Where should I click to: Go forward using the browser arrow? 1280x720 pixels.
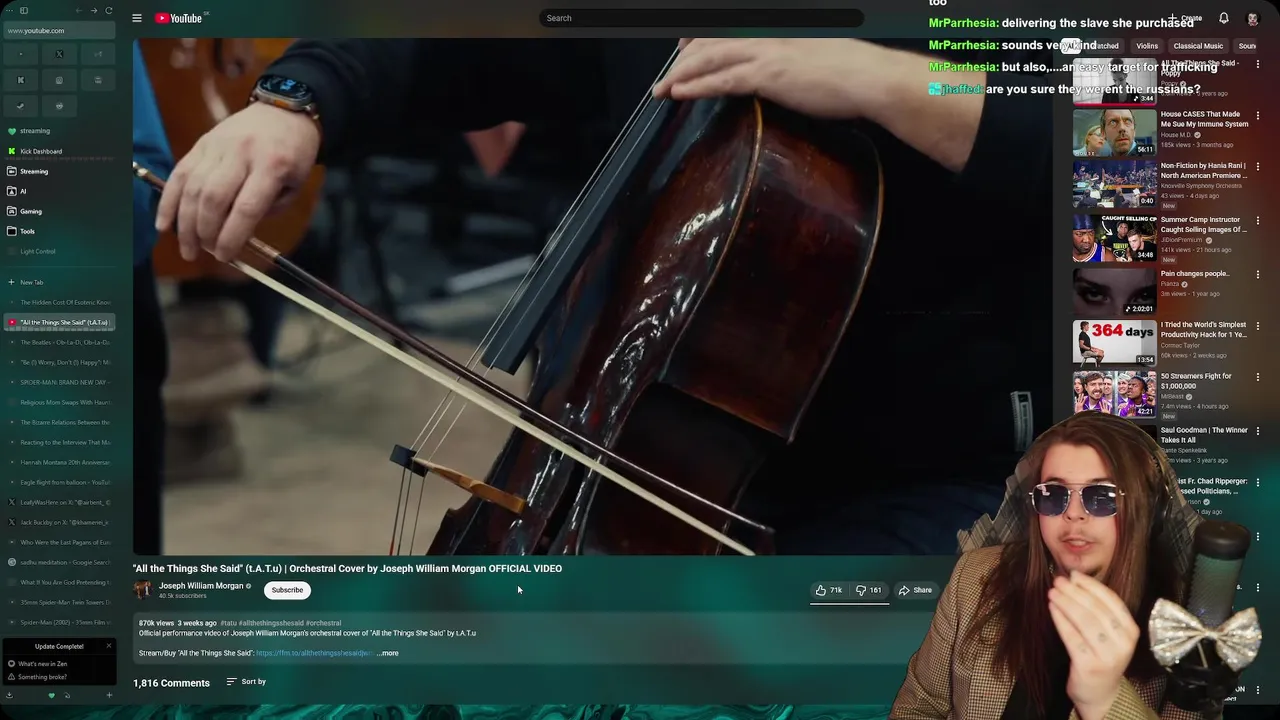(x=94, y=11)
